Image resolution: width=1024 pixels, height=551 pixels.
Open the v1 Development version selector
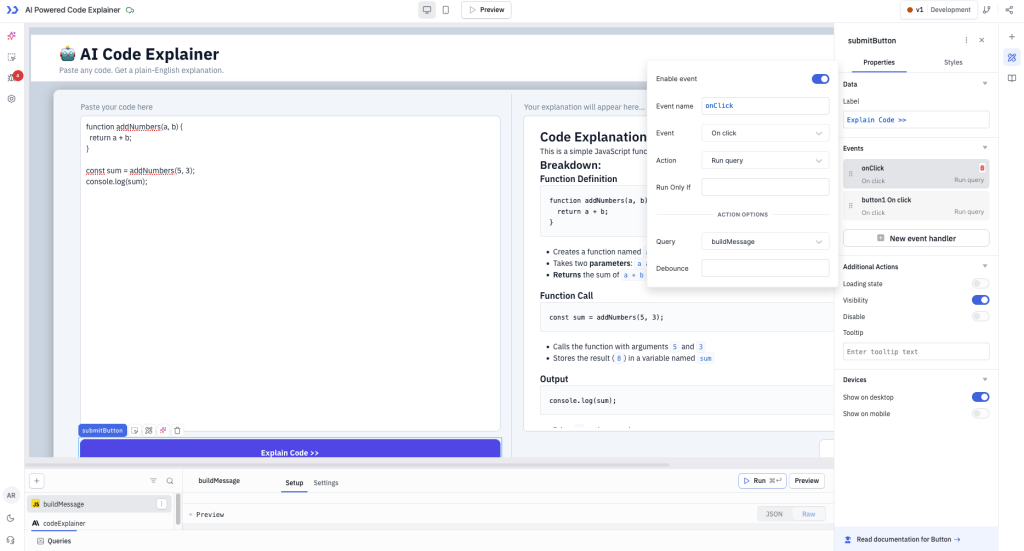938,10
